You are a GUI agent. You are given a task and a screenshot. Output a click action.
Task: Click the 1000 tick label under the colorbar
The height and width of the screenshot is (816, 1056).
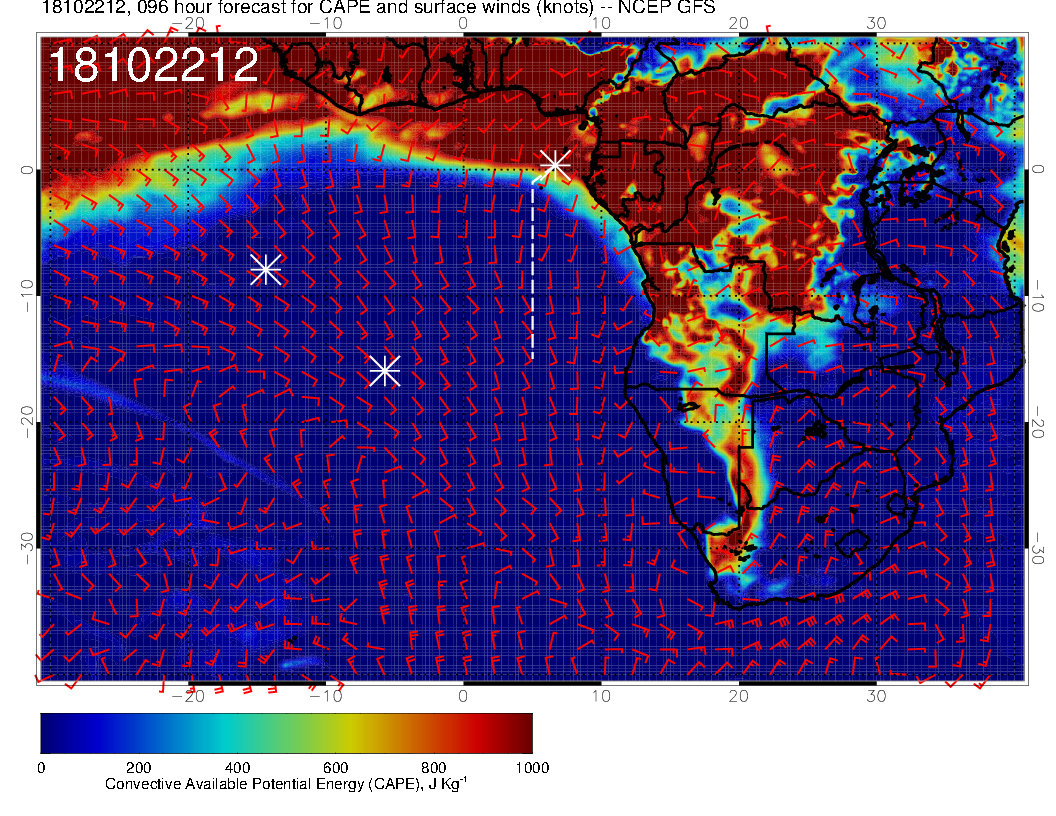click(x=531, y=767)
